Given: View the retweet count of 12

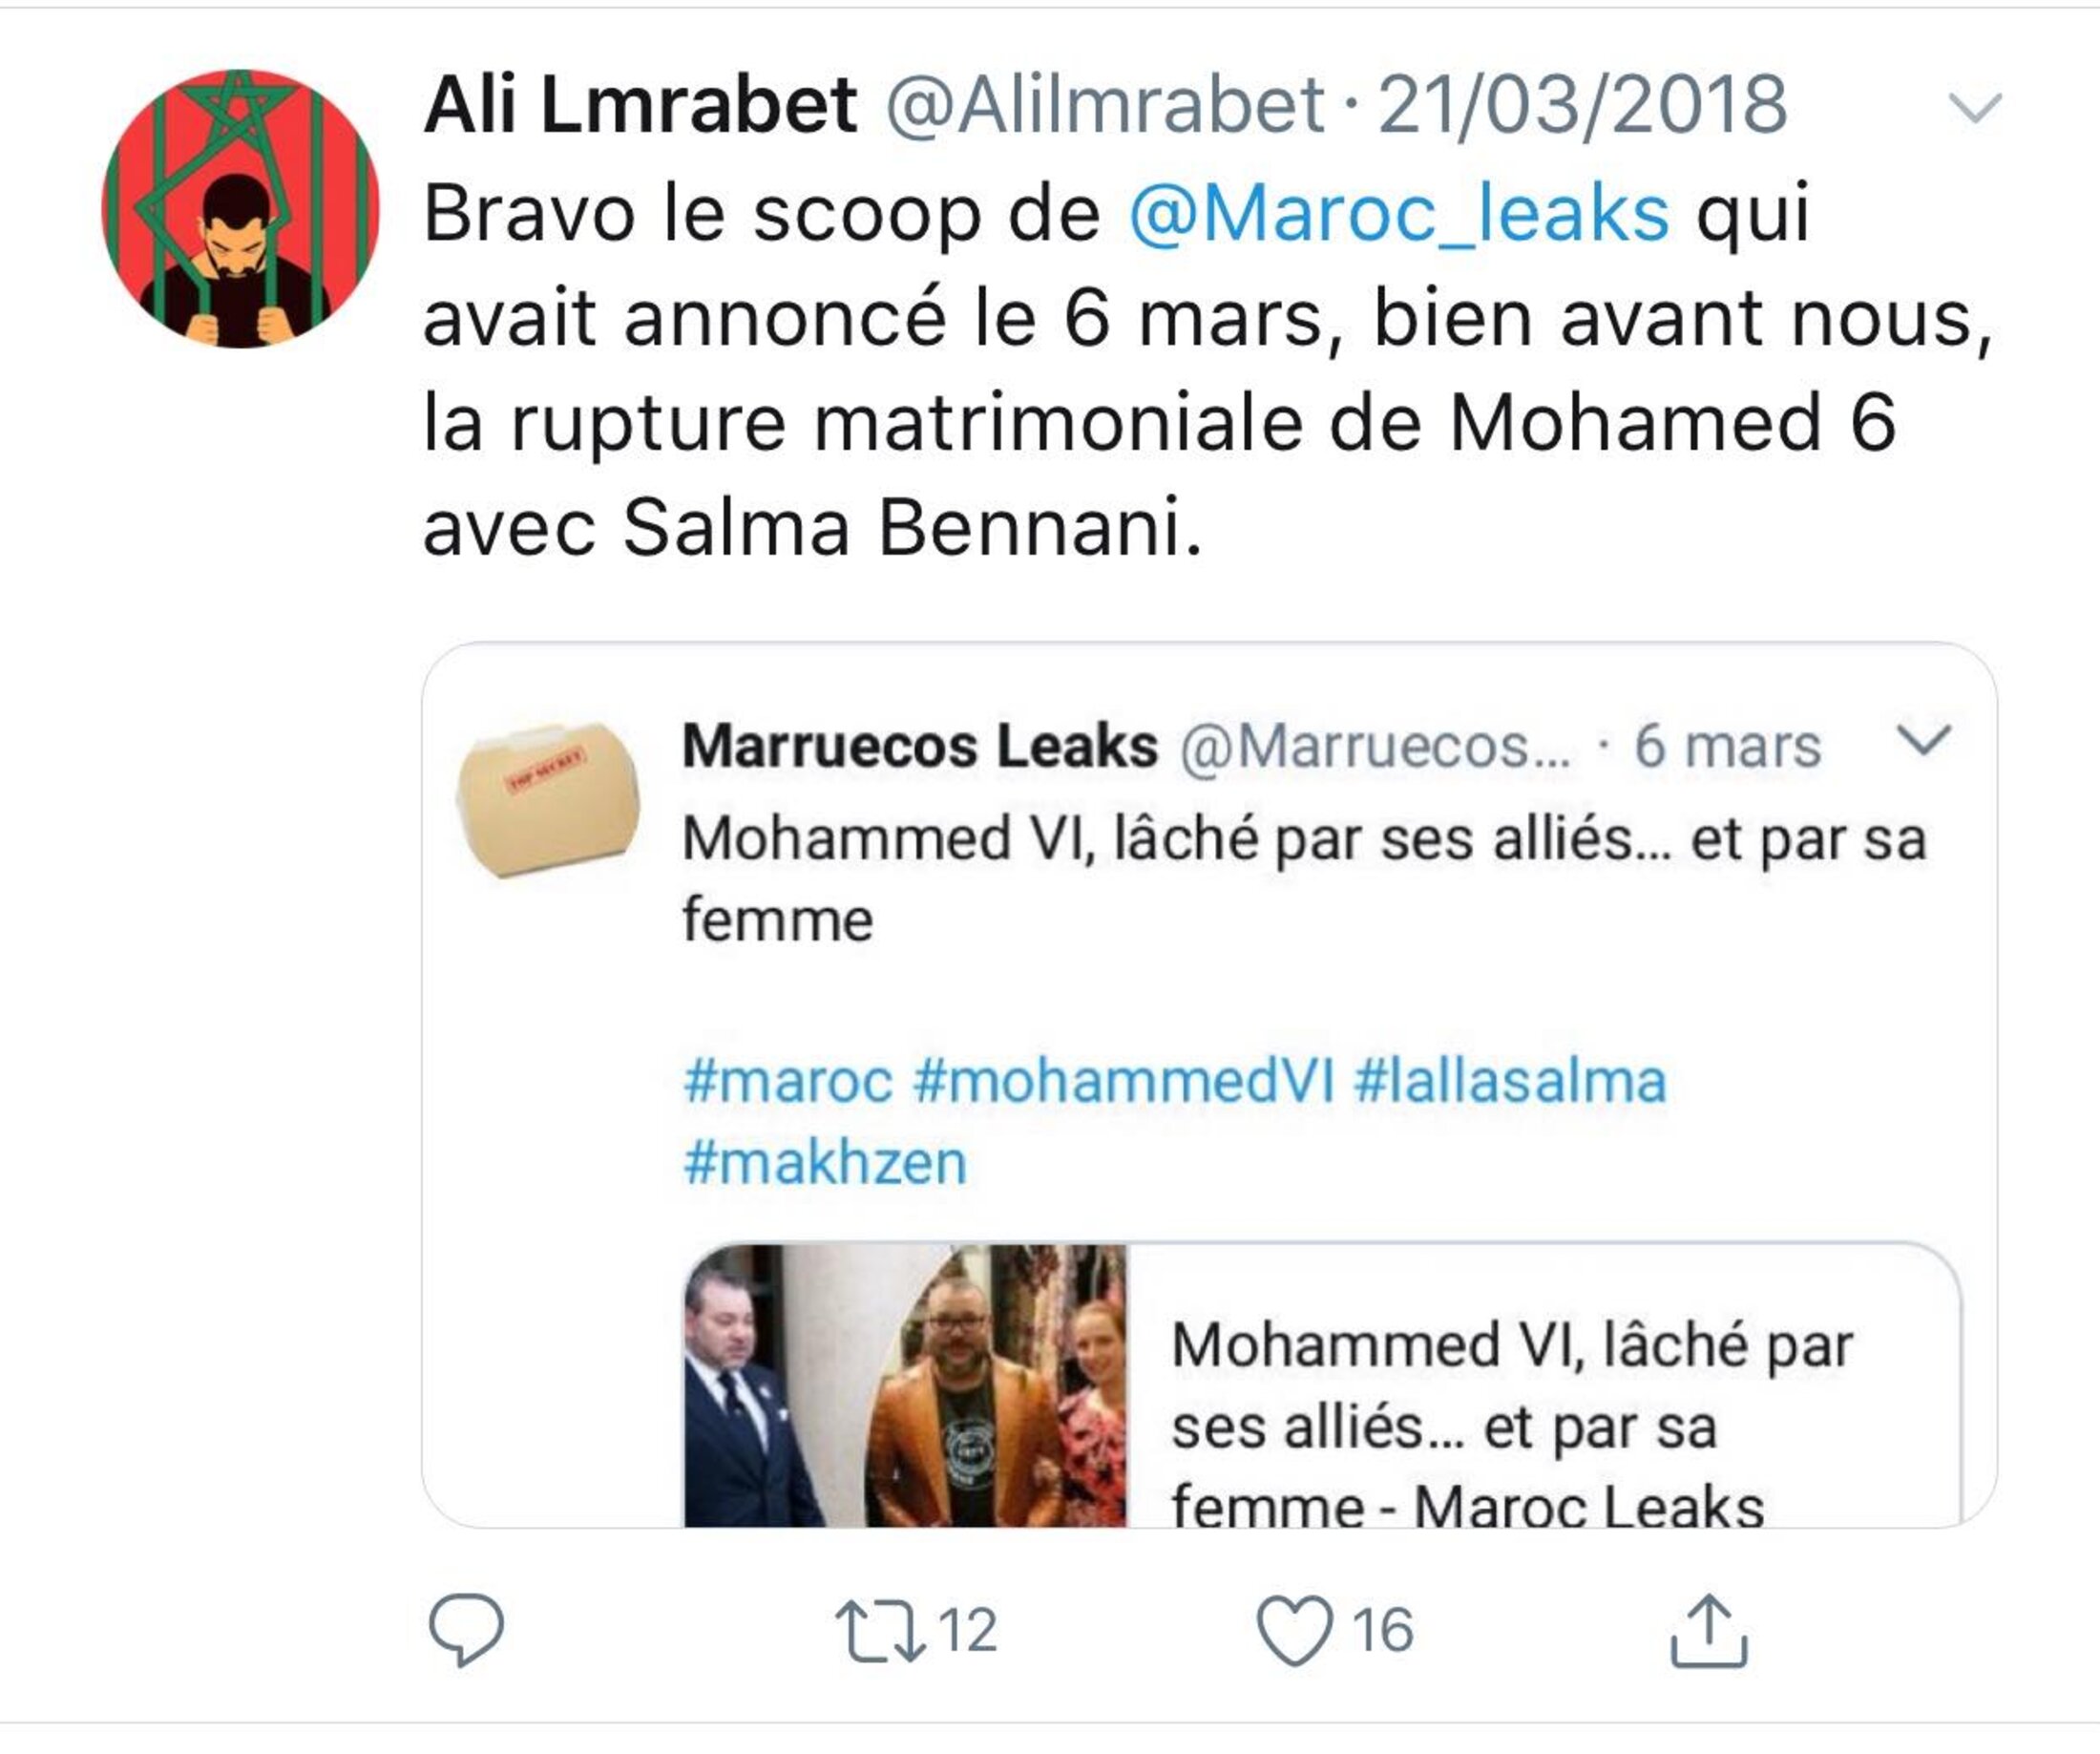Looking at the screenshot, I should (968, 1631).
